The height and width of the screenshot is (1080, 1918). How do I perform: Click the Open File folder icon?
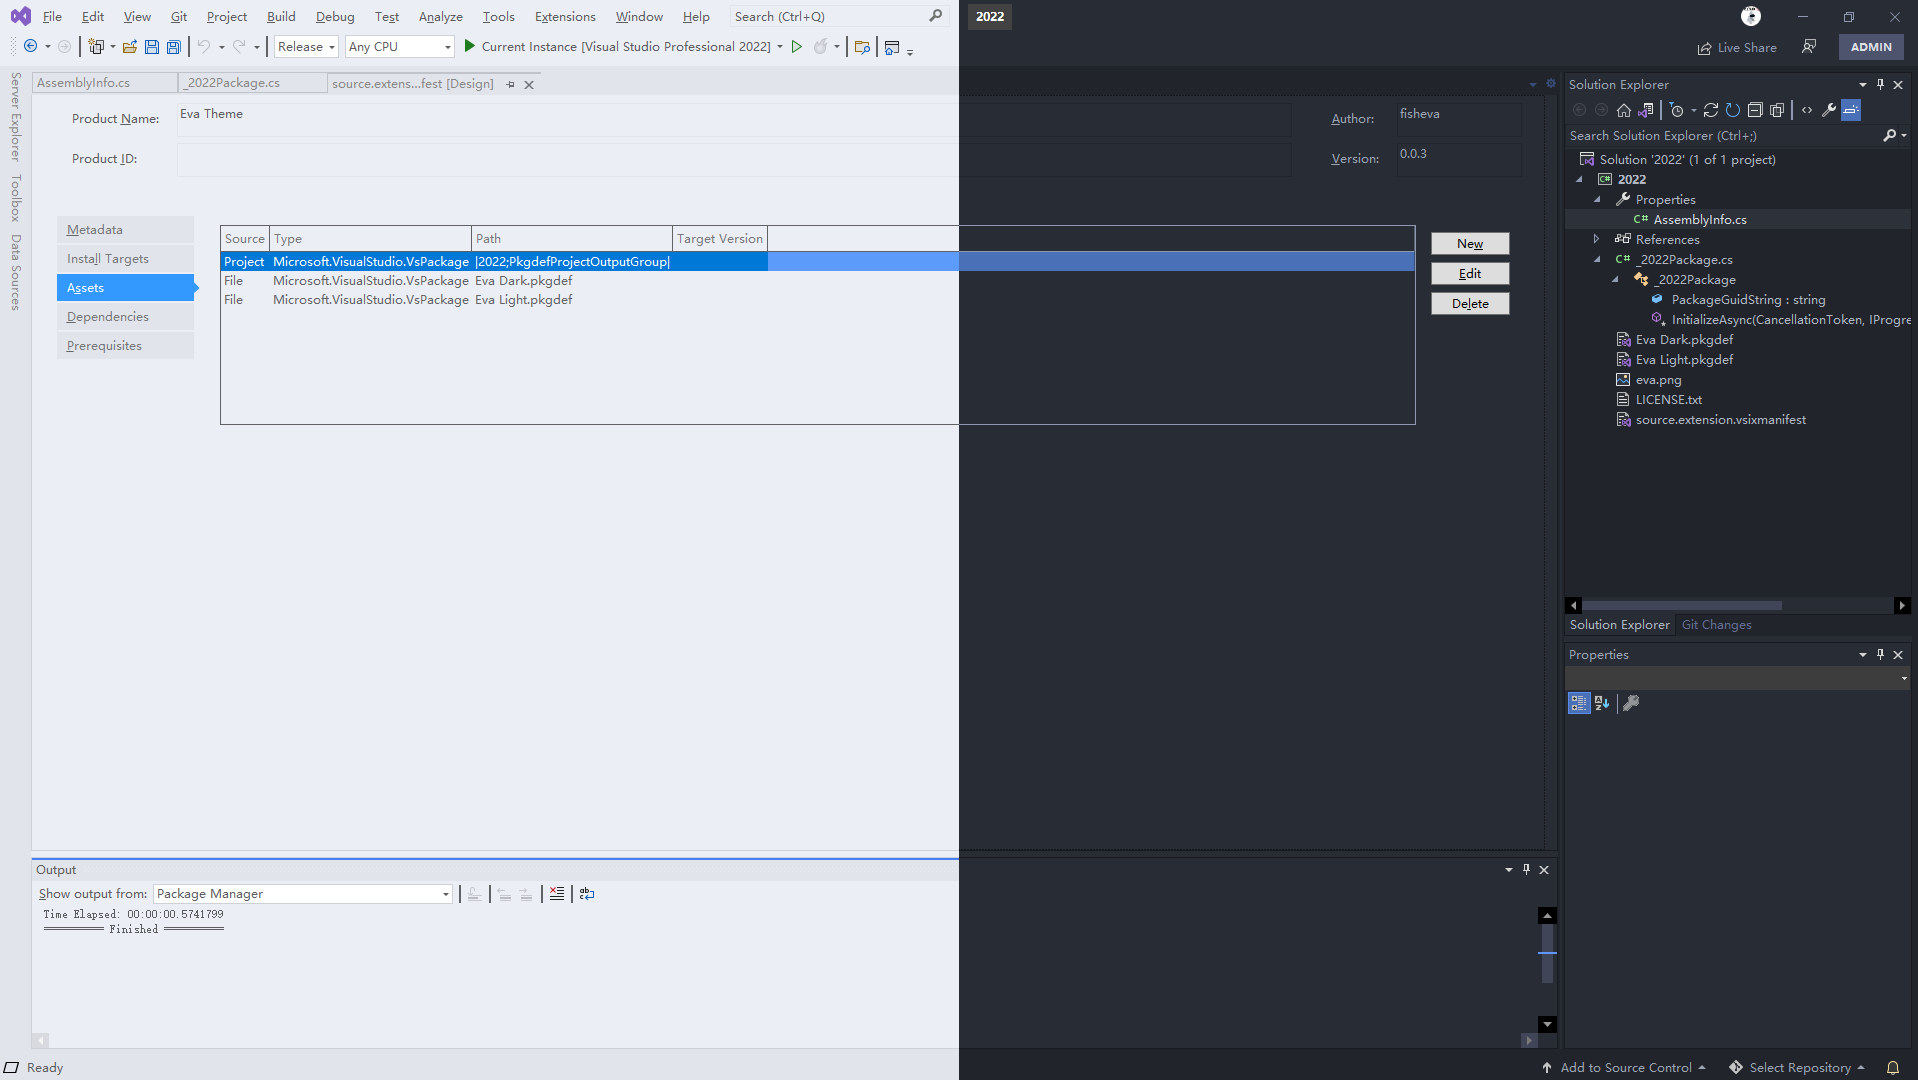click(x=130, y=47)
